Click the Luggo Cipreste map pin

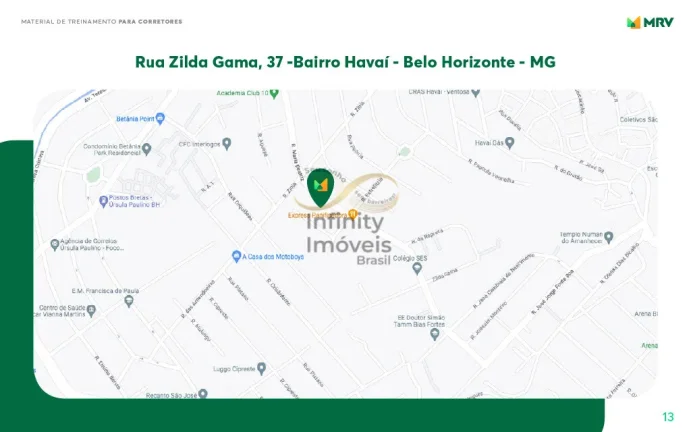pyautogui.click(x=261, y=369)
